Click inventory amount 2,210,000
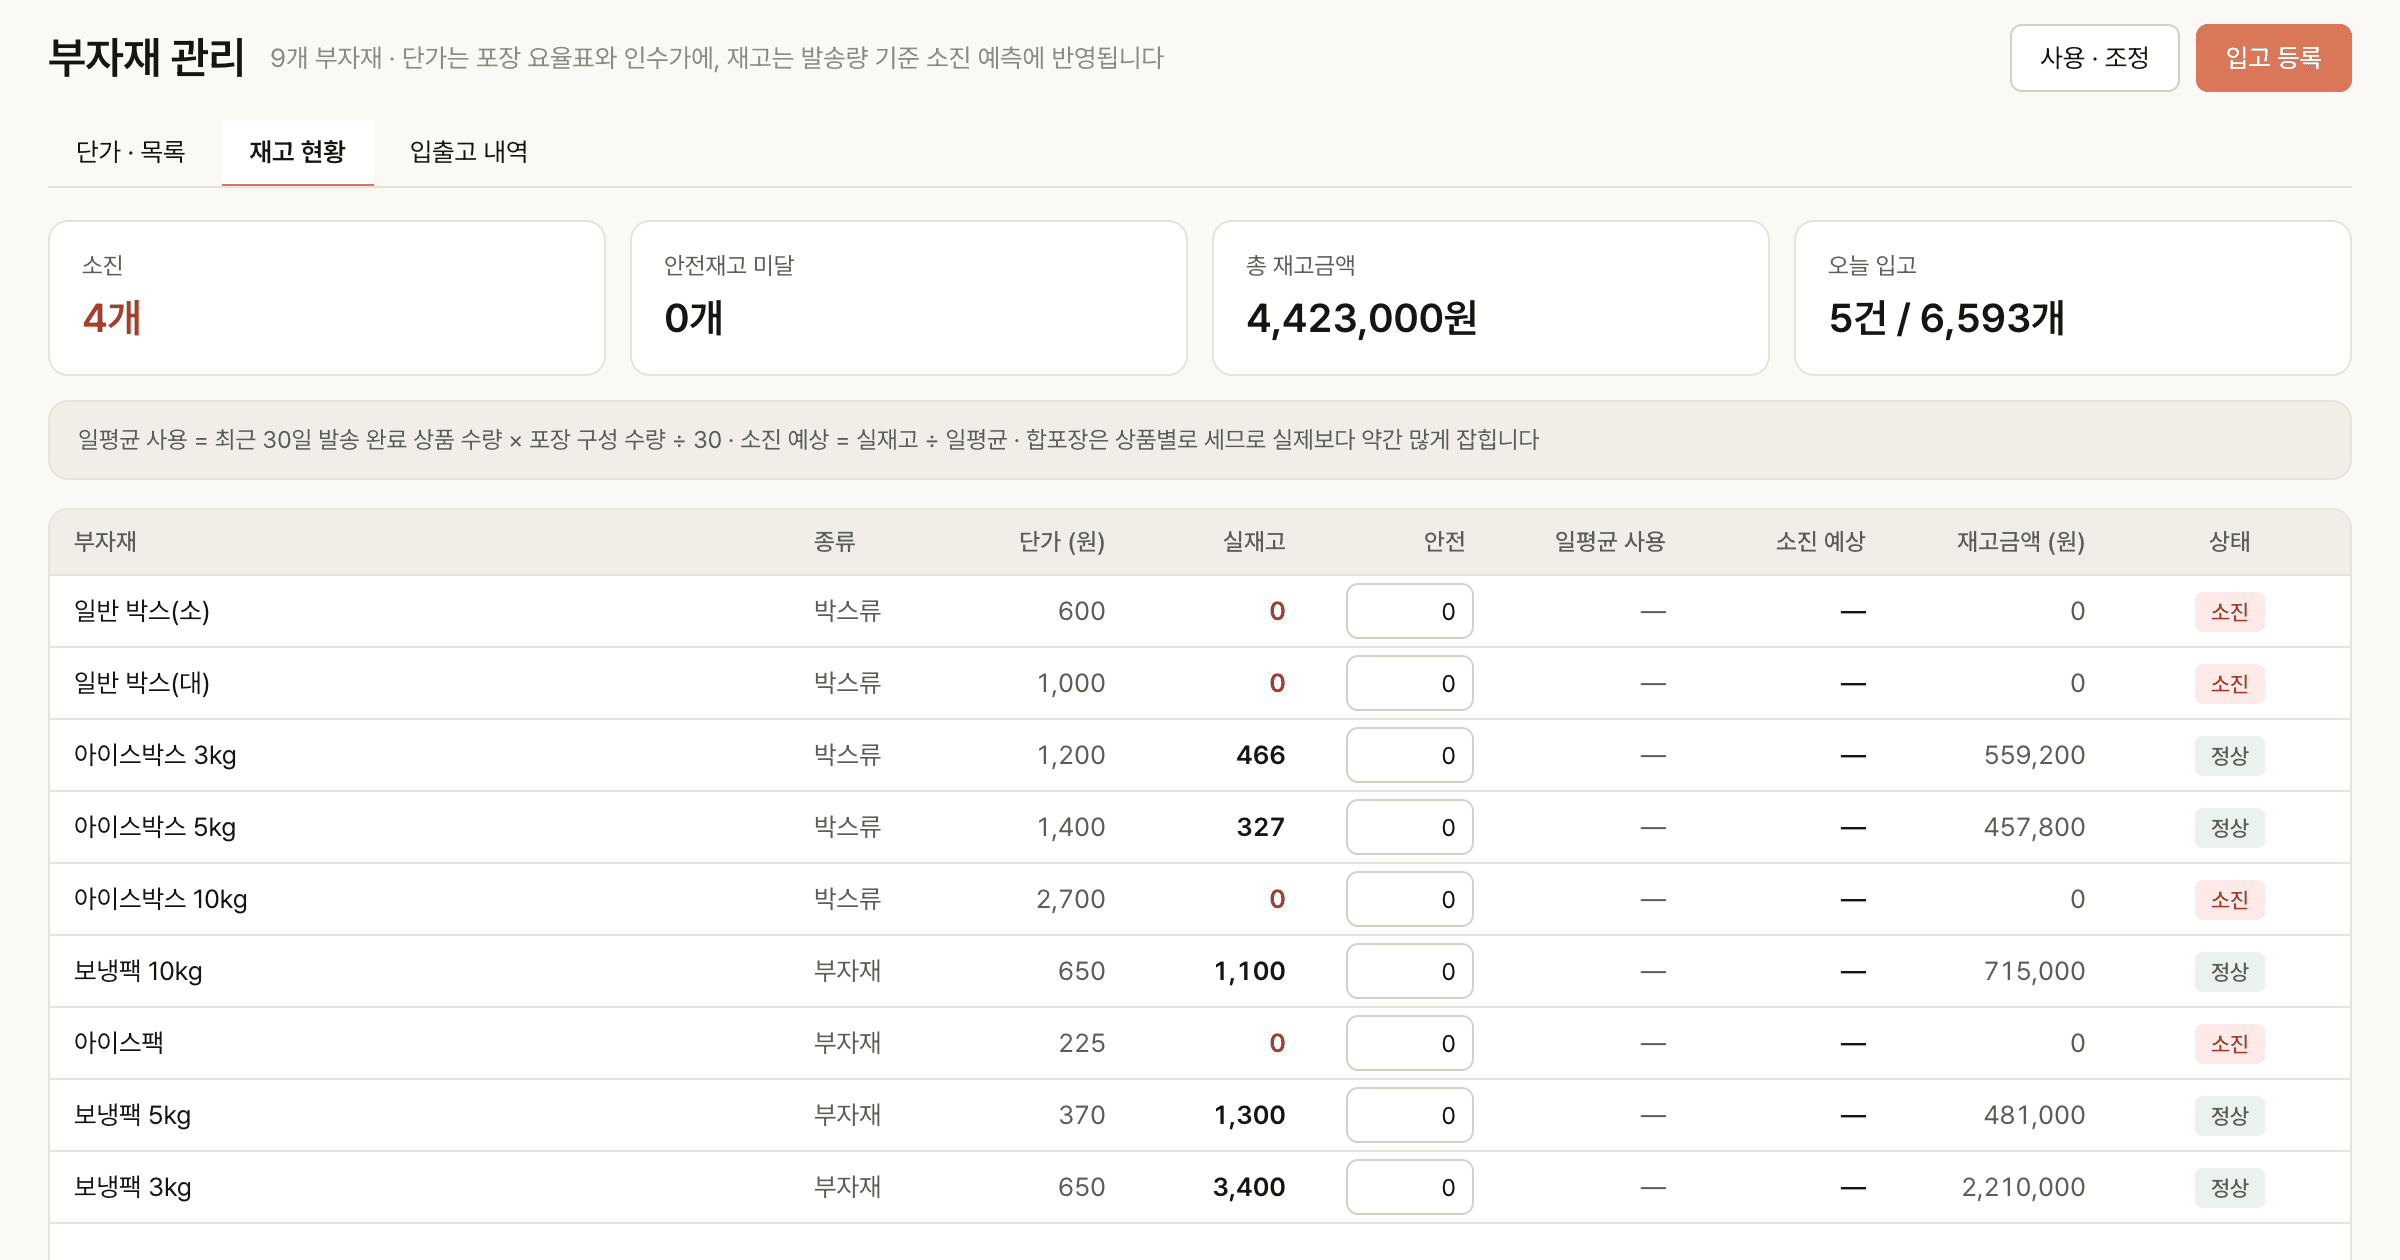This screenshot has height=1260, width=2400. [x=2023, y=1187]
